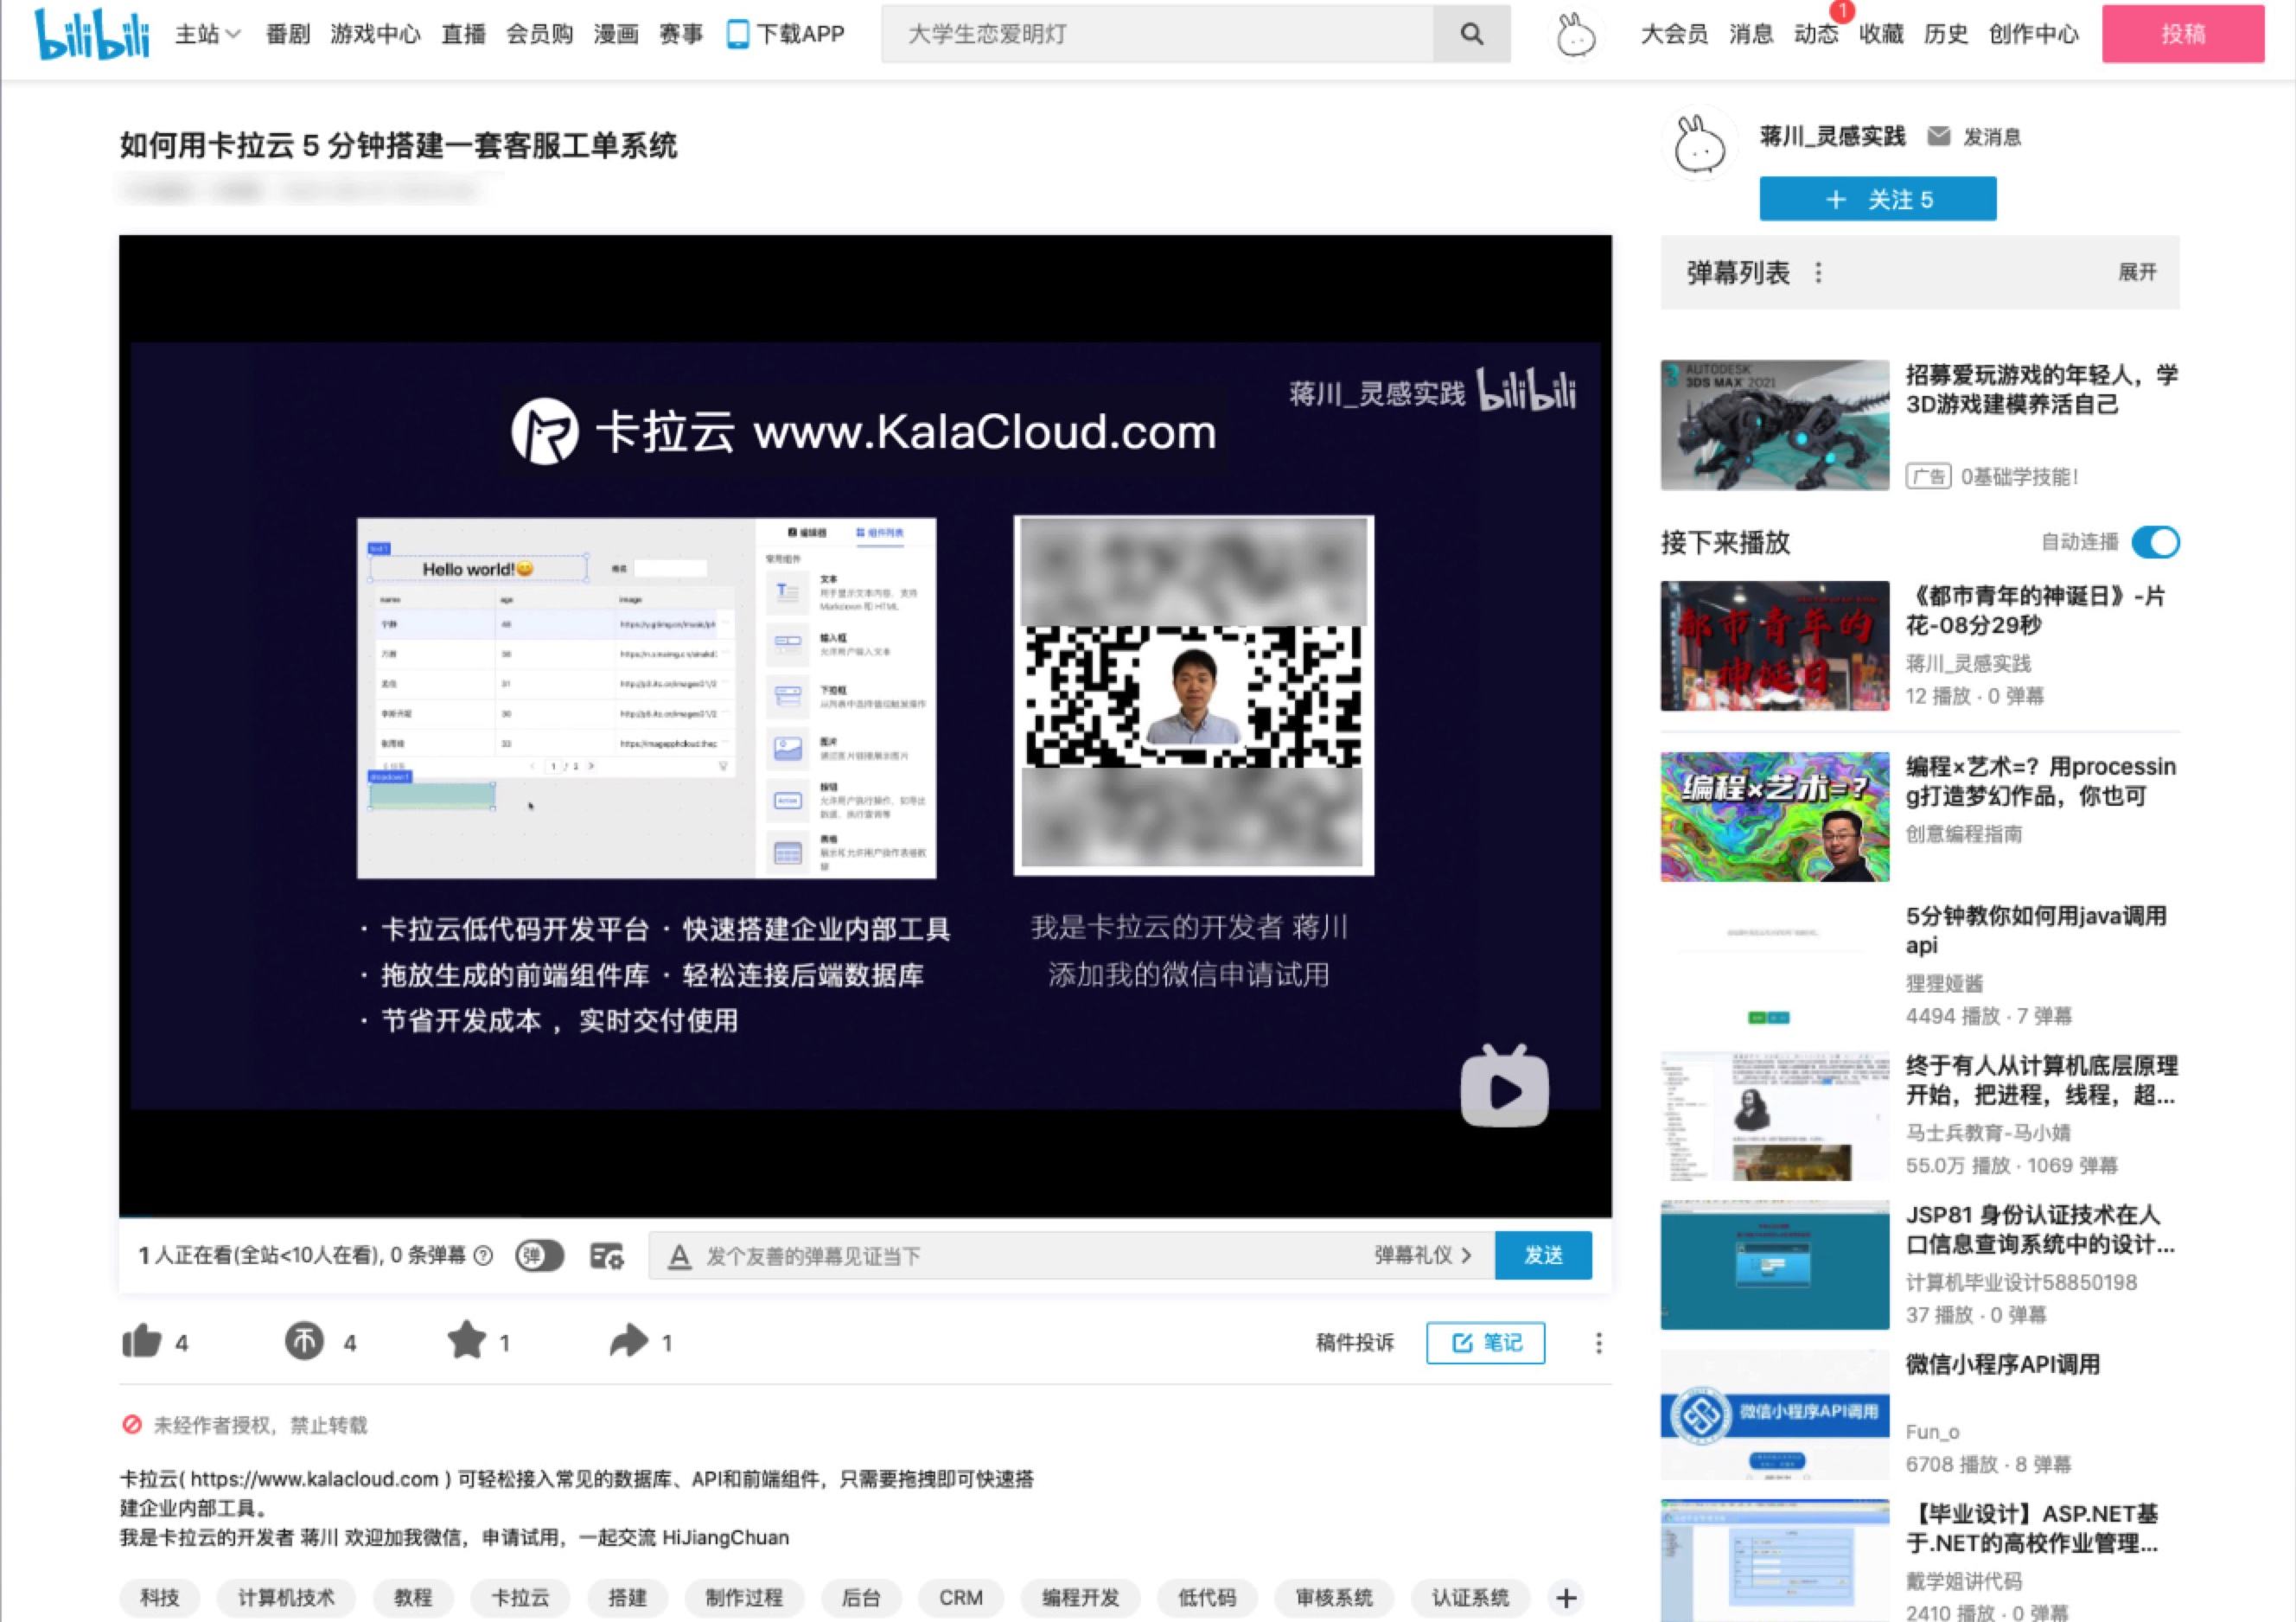Open the 笔记 notes button
Viewport: 2296px width, 1622px height.
1485,1343
